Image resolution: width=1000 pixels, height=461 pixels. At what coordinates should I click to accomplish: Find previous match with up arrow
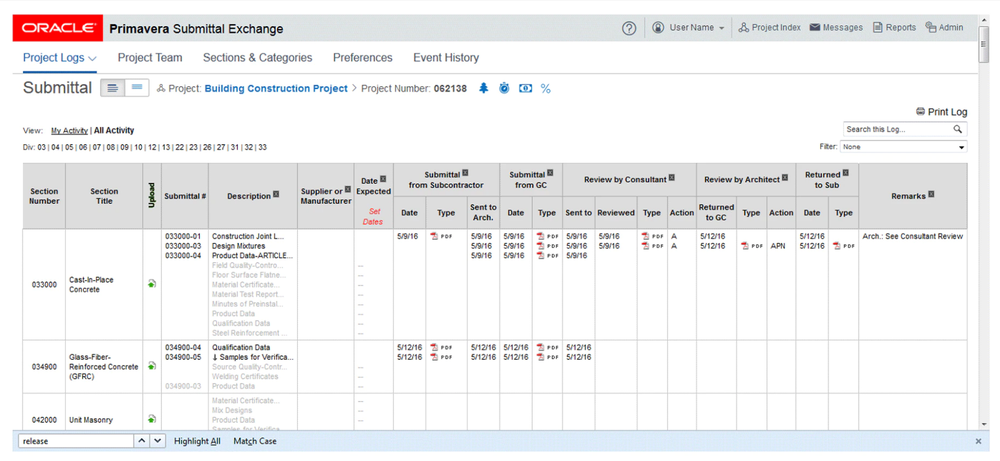143,441
